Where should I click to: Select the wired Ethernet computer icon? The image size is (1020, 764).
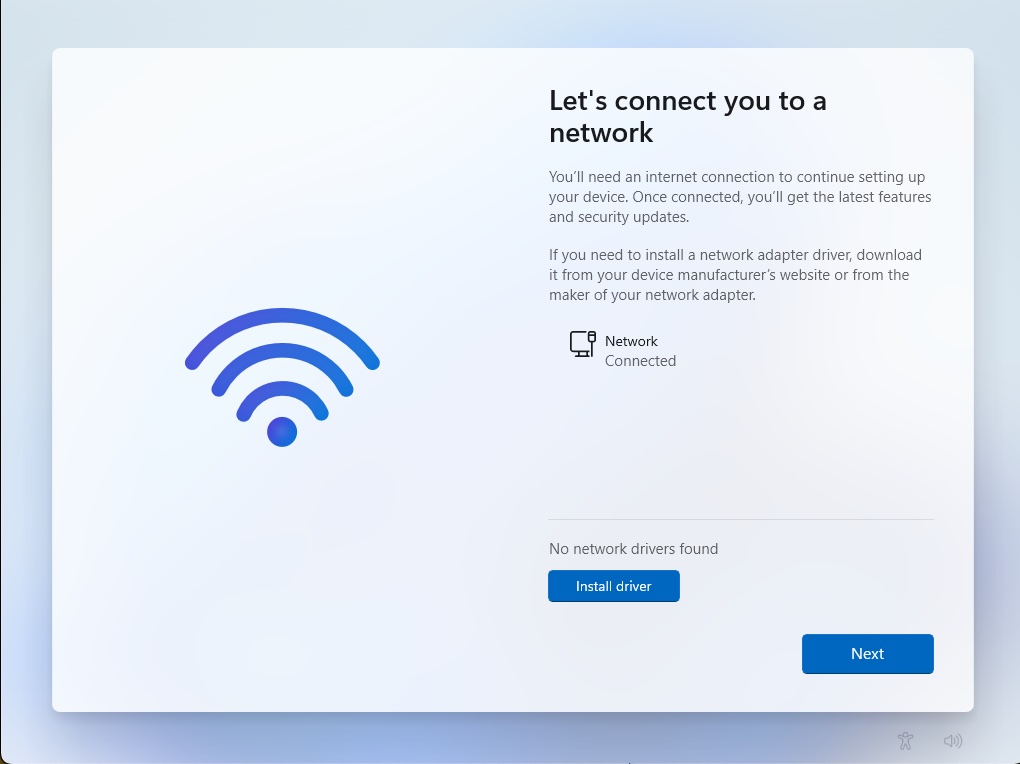tap(583, 344)
